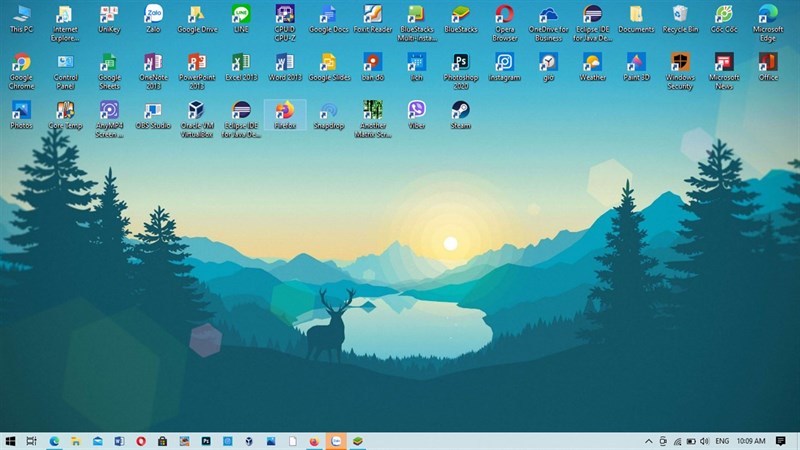
Task: Click the Viber desktop icon
Action: coord(416,111)
